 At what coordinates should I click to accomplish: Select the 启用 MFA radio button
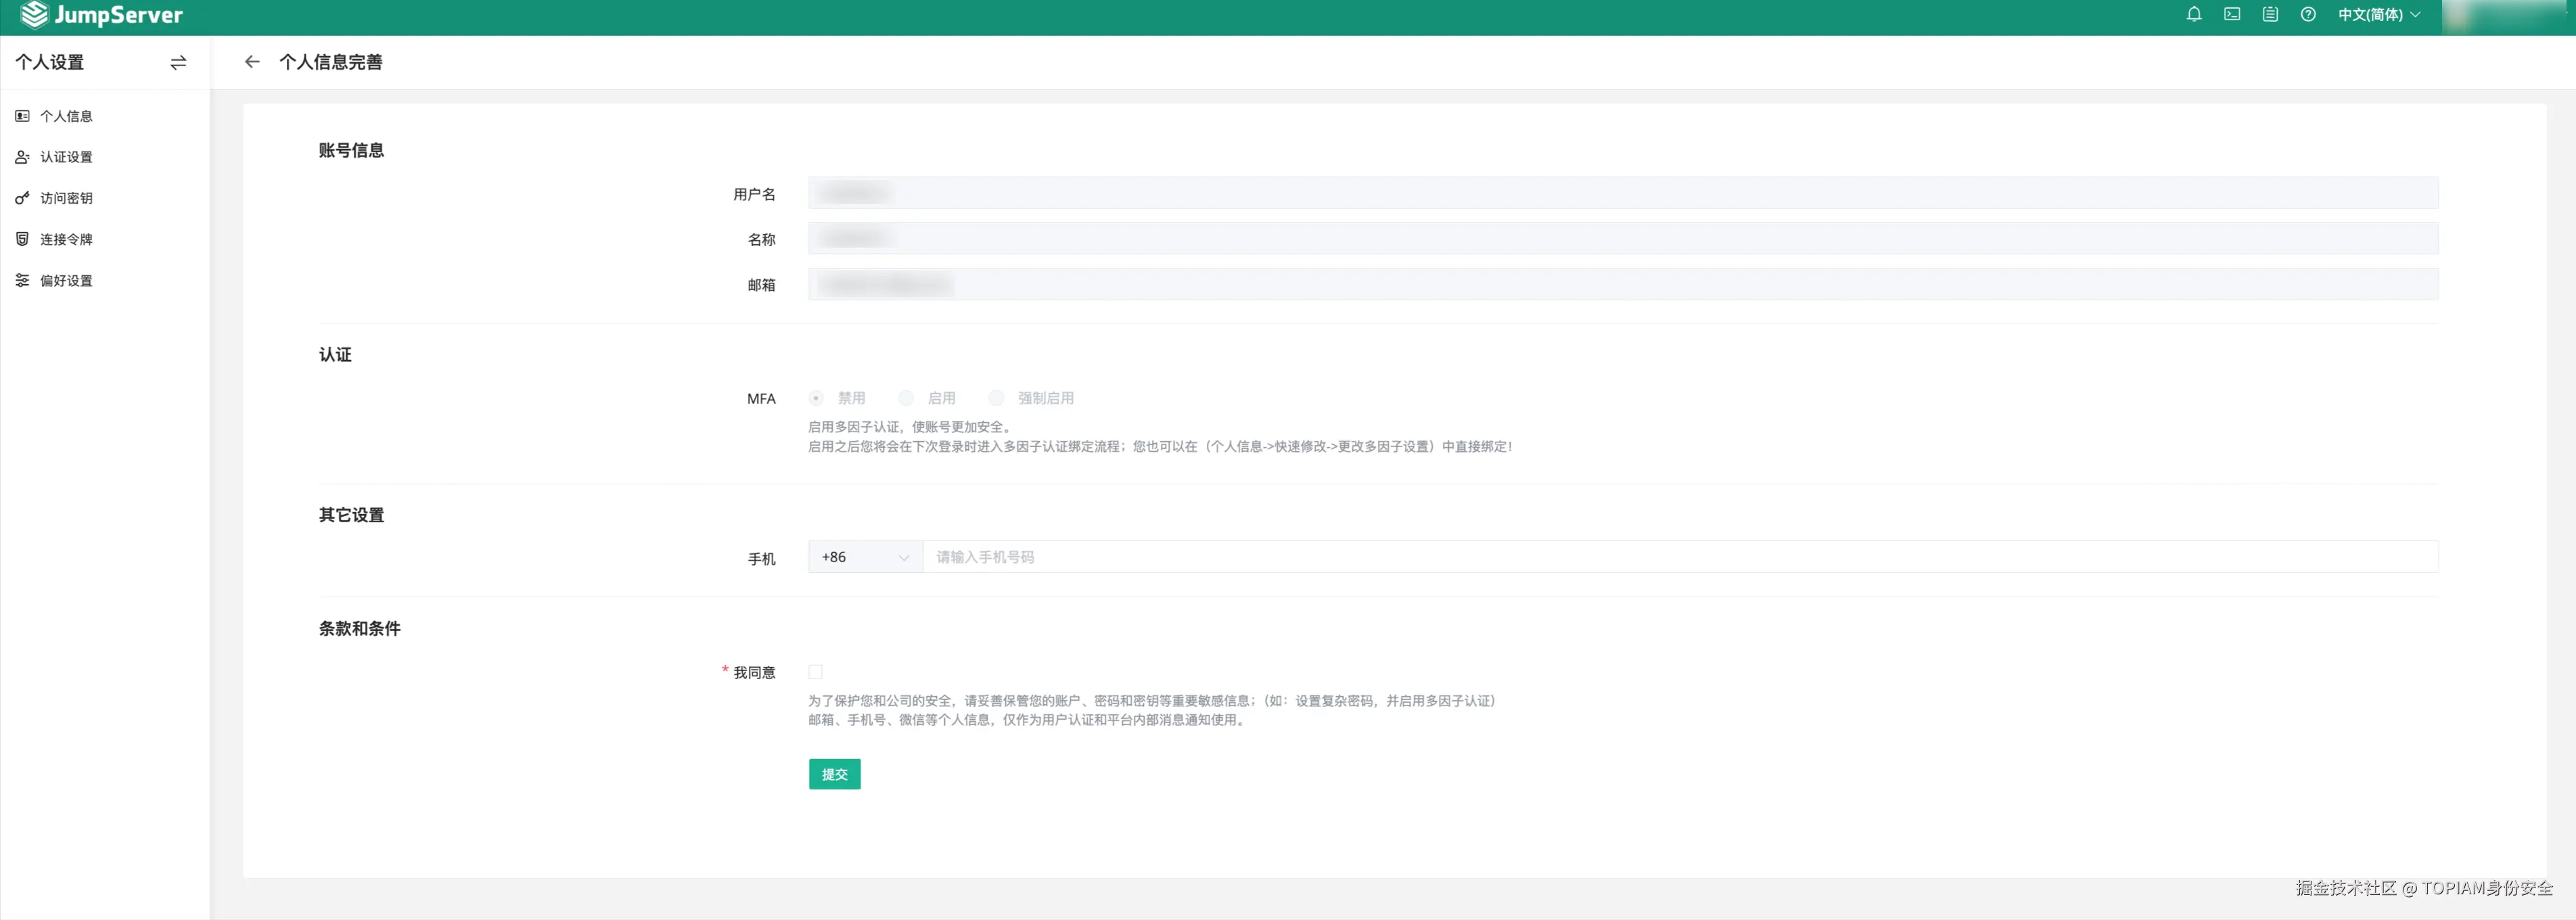coord(906,398)
